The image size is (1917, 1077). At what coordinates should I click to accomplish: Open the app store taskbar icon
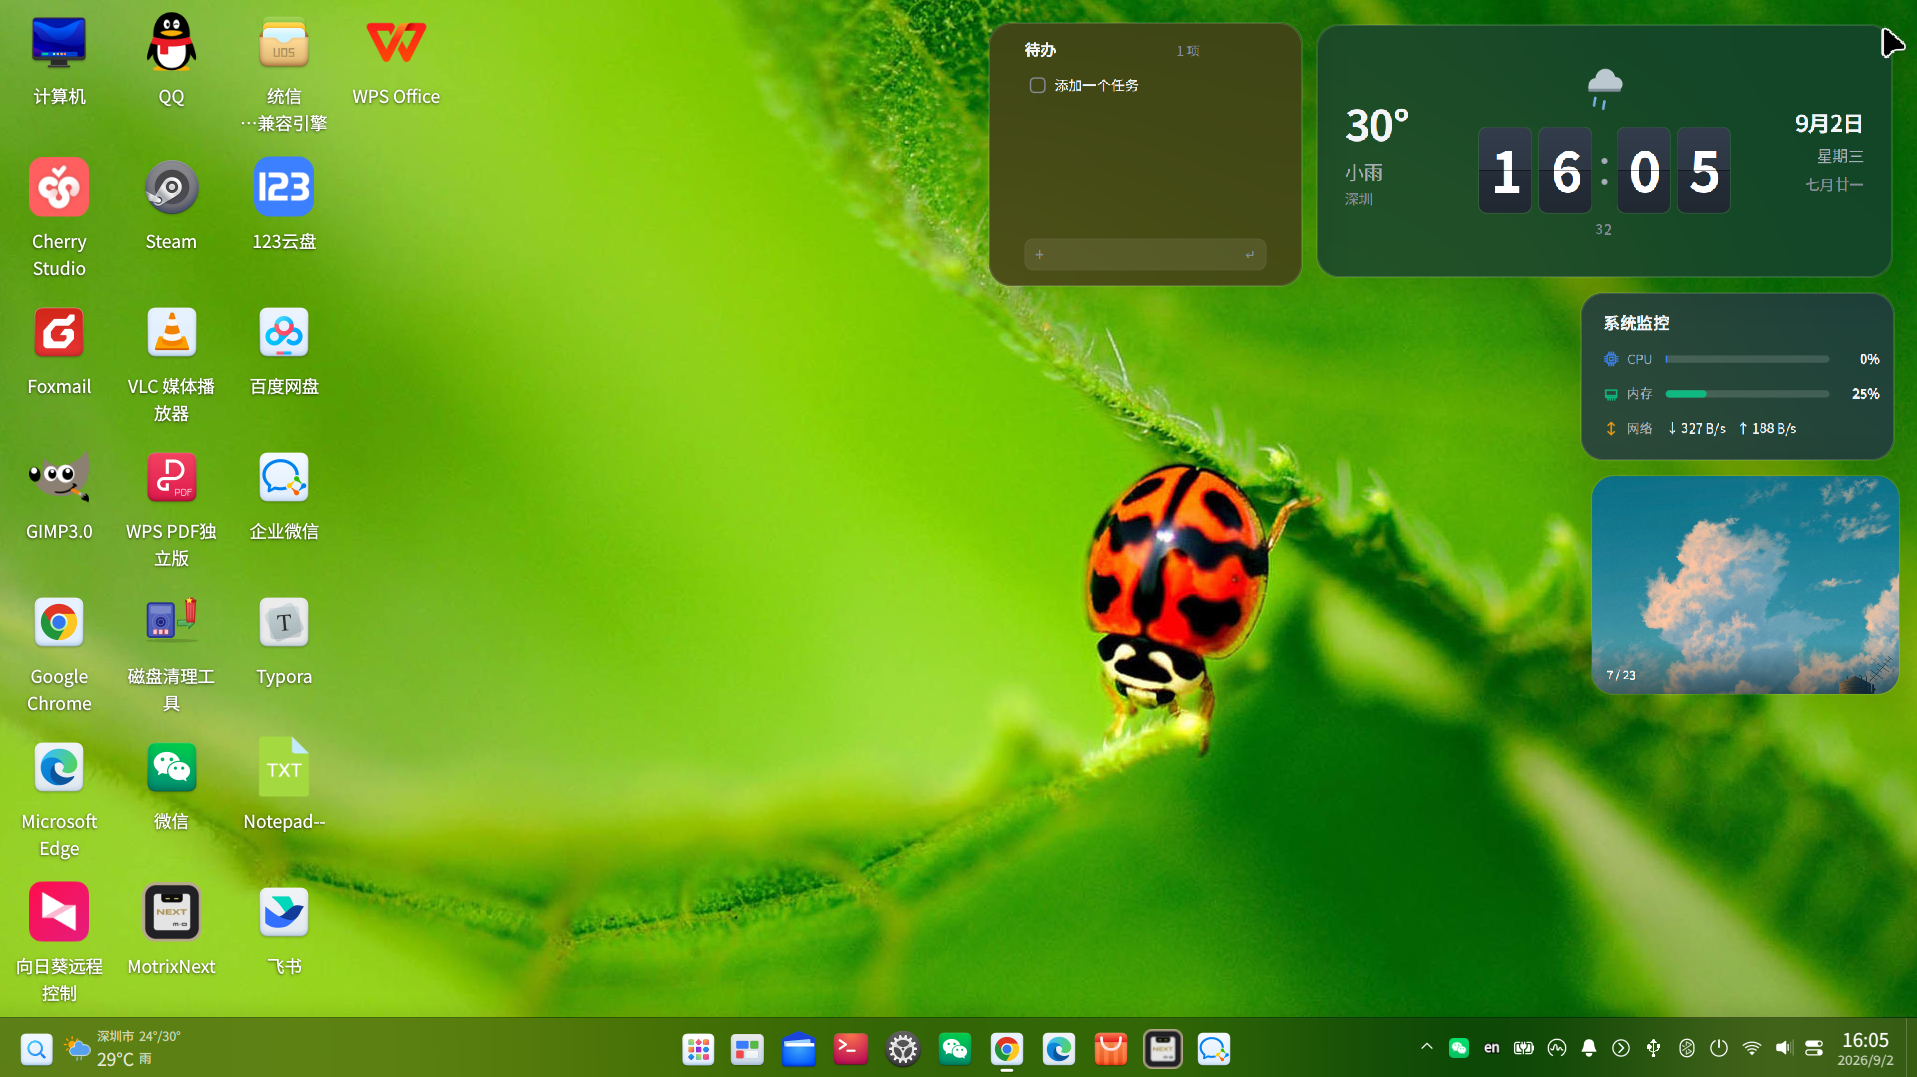(1111, 1048)
